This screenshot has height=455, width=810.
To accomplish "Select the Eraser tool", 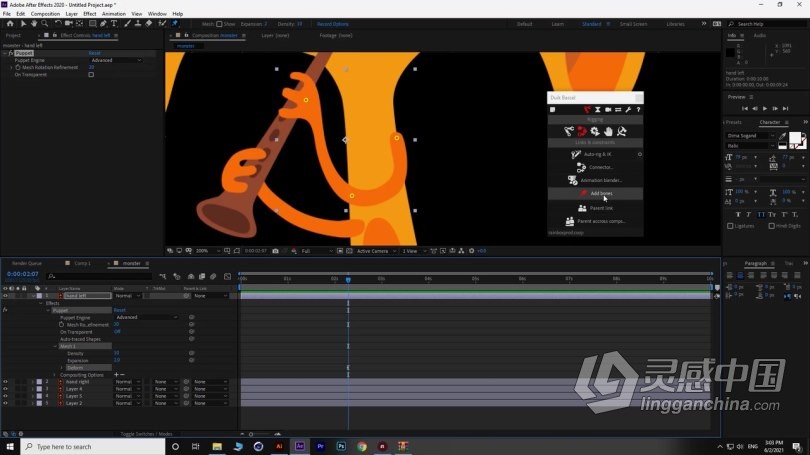I will (x=149, y=24).
